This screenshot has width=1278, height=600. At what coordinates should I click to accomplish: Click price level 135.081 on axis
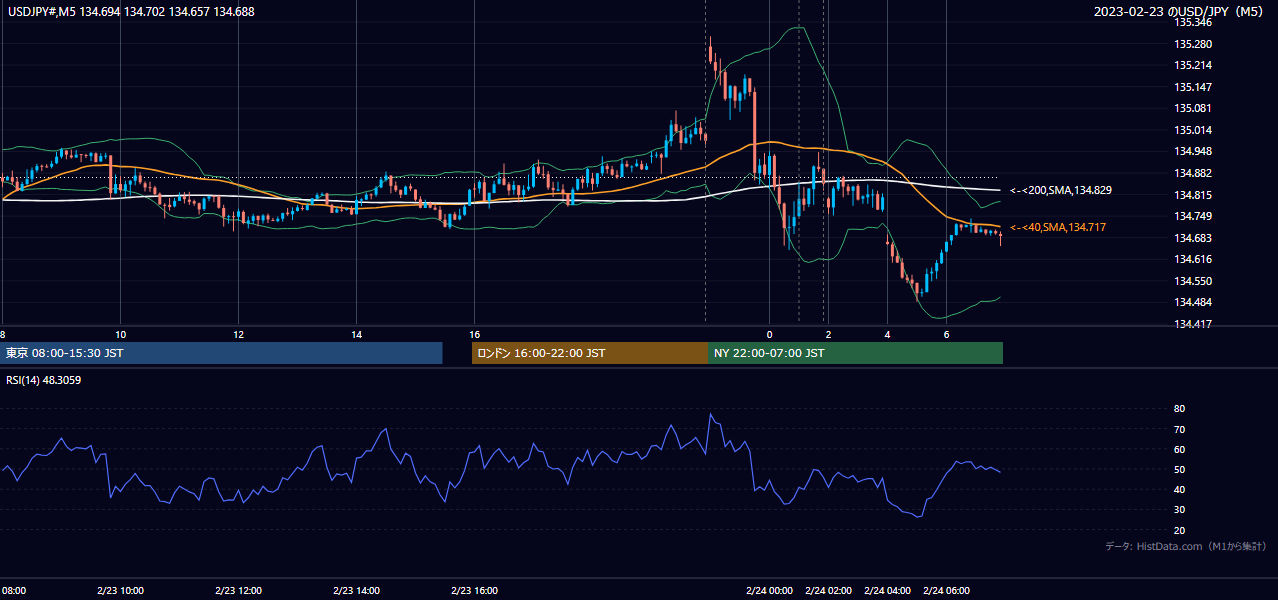click(1193, 109)
